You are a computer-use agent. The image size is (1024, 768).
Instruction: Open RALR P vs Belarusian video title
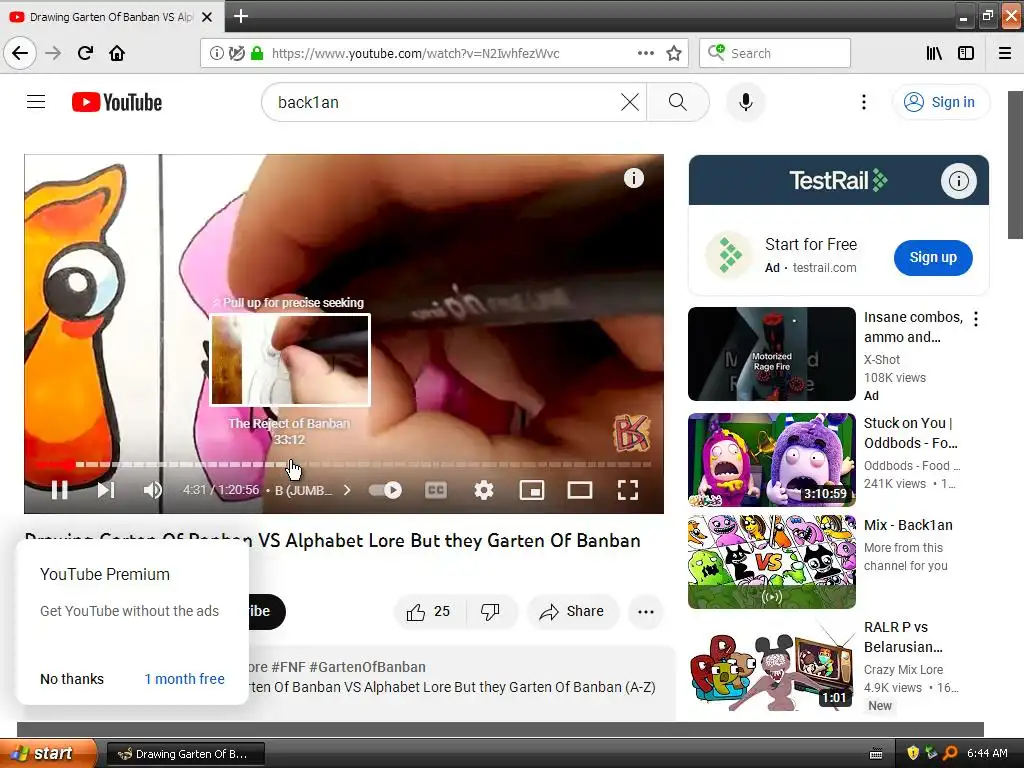903,637
